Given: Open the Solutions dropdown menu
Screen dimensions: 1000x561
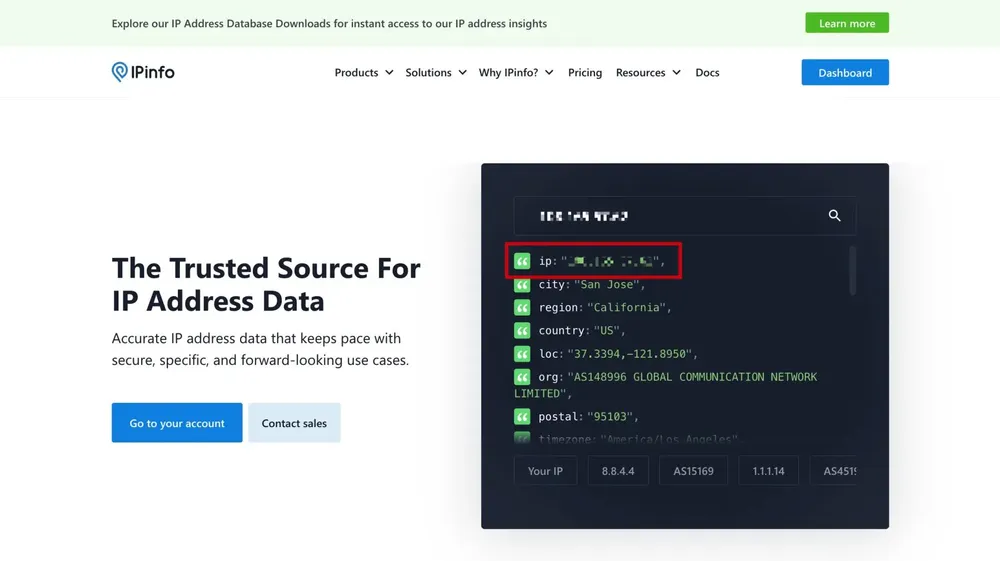Looking at the screenshot, I should (435, 73).
